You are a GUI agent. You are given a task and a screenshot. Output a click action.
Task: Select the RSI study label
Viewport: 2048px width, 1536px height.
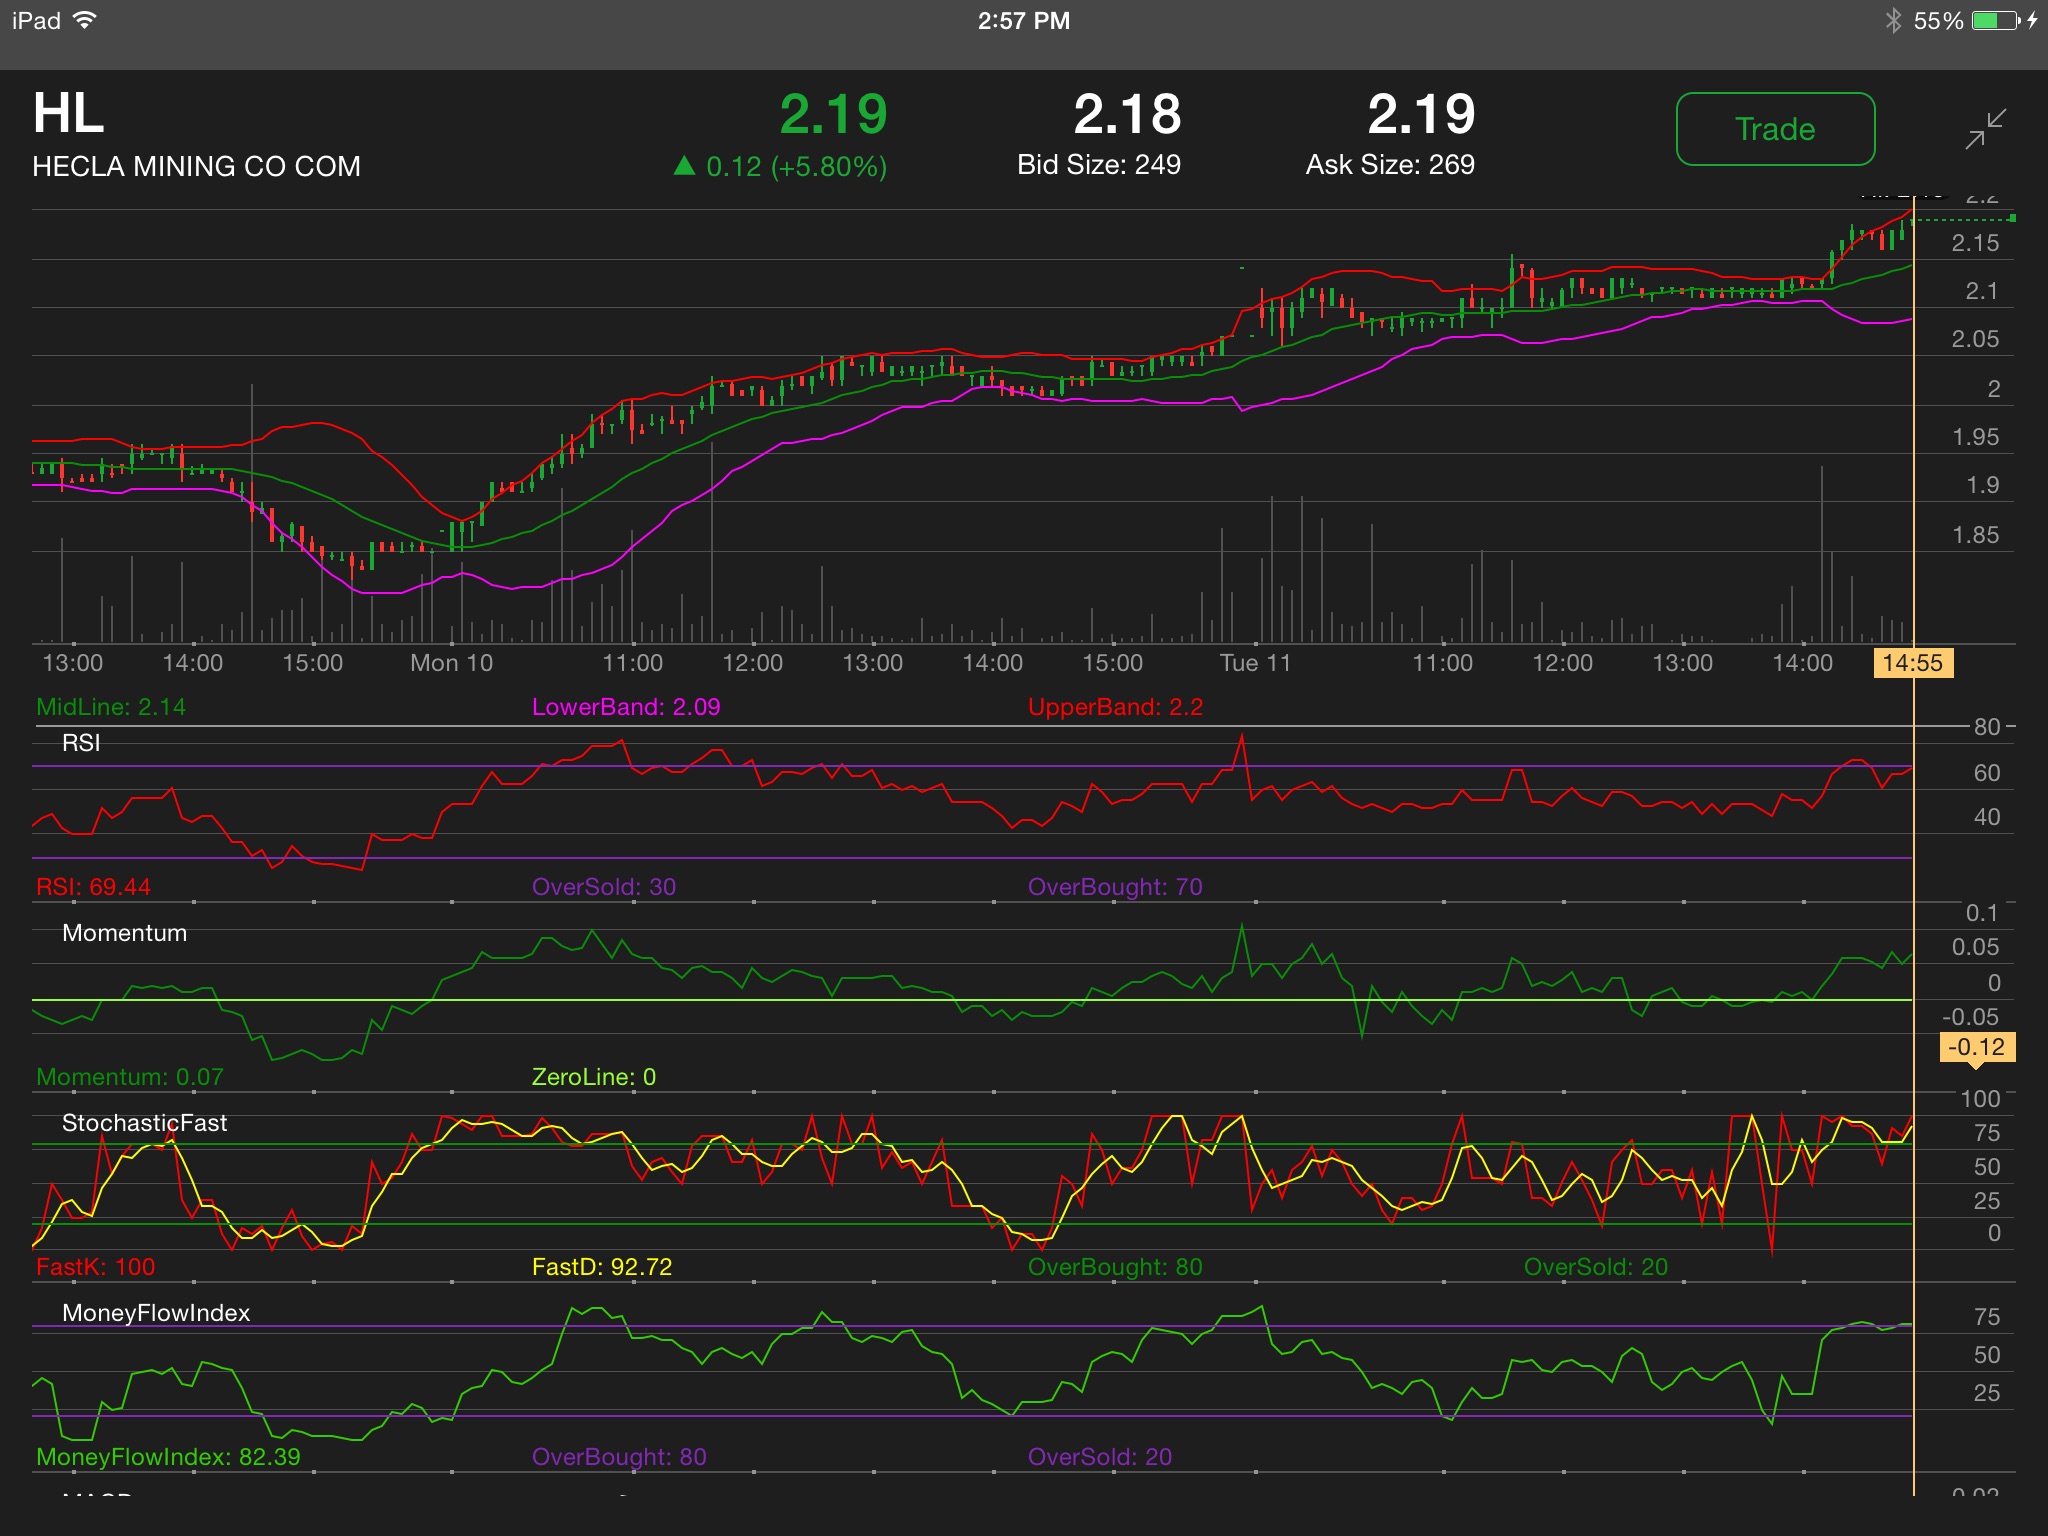[x=81, y=743]
